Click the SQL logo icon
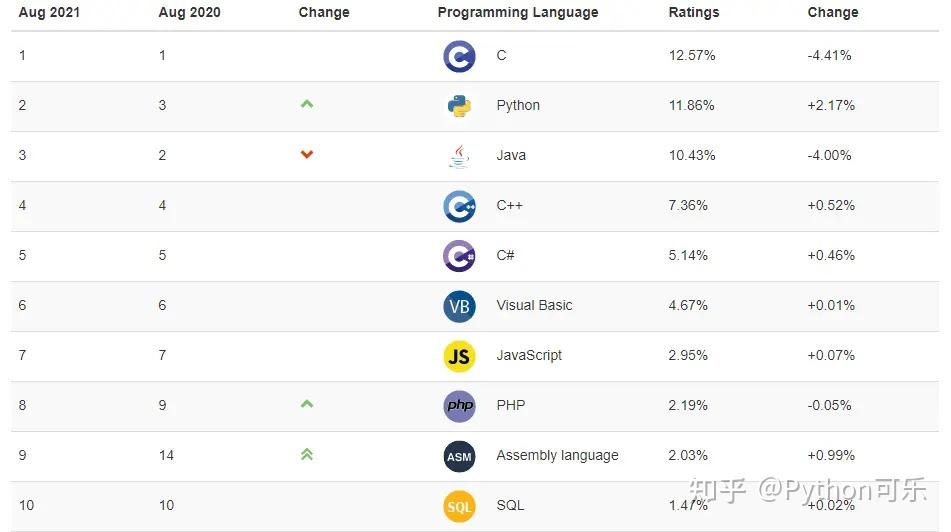 coord(459,506)
